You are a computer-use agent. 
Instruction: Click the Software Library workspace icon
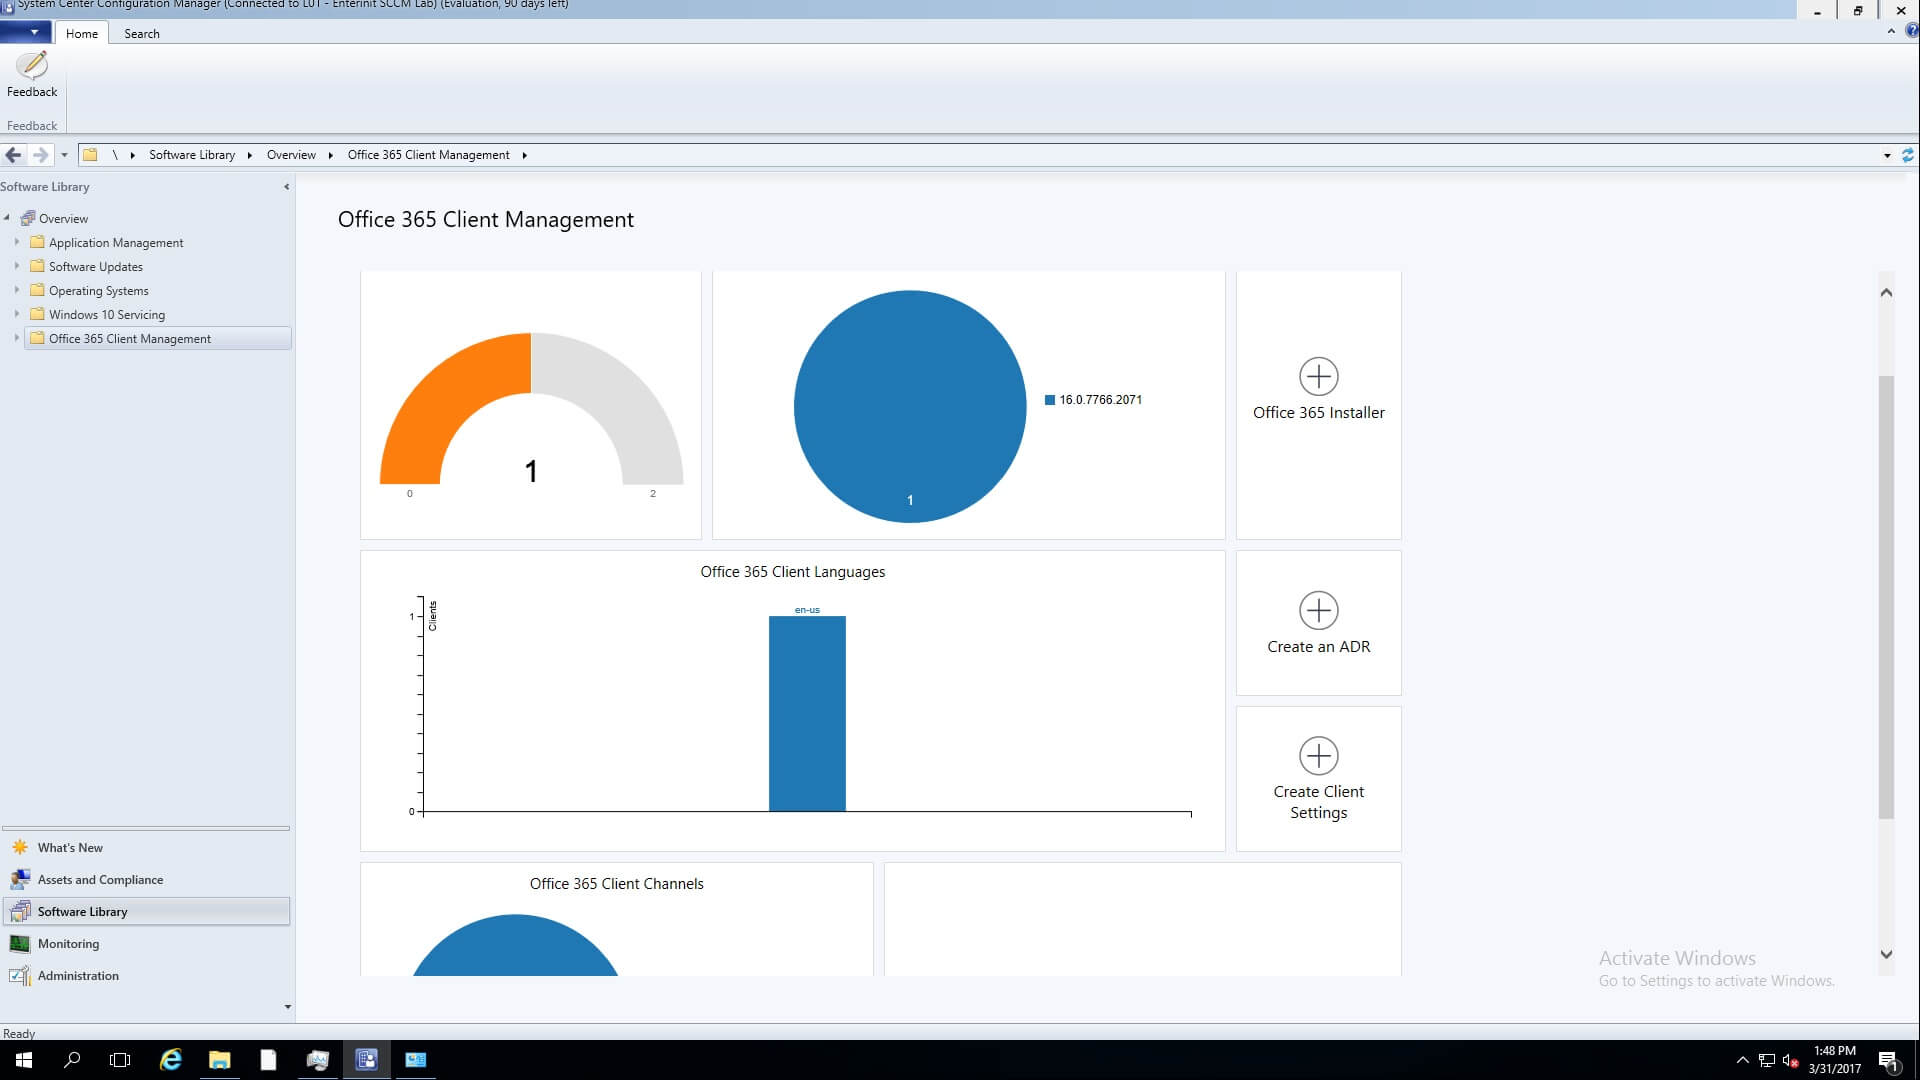20,911
